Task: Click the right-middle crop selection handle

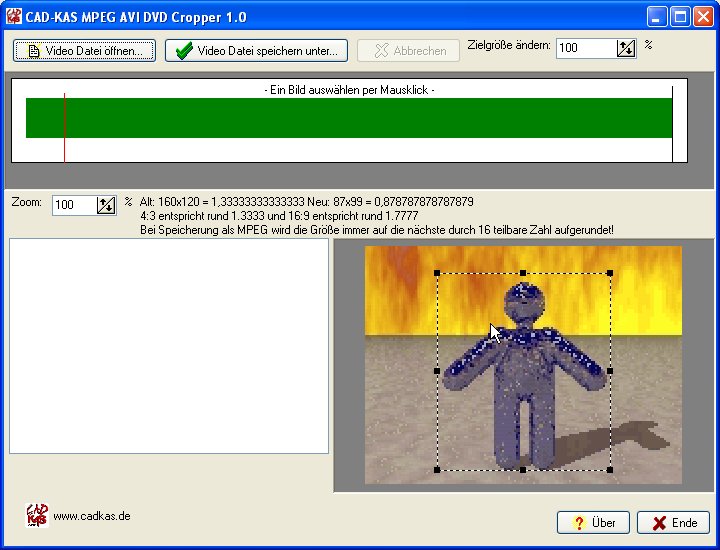Action: click(x=609, y=371)
